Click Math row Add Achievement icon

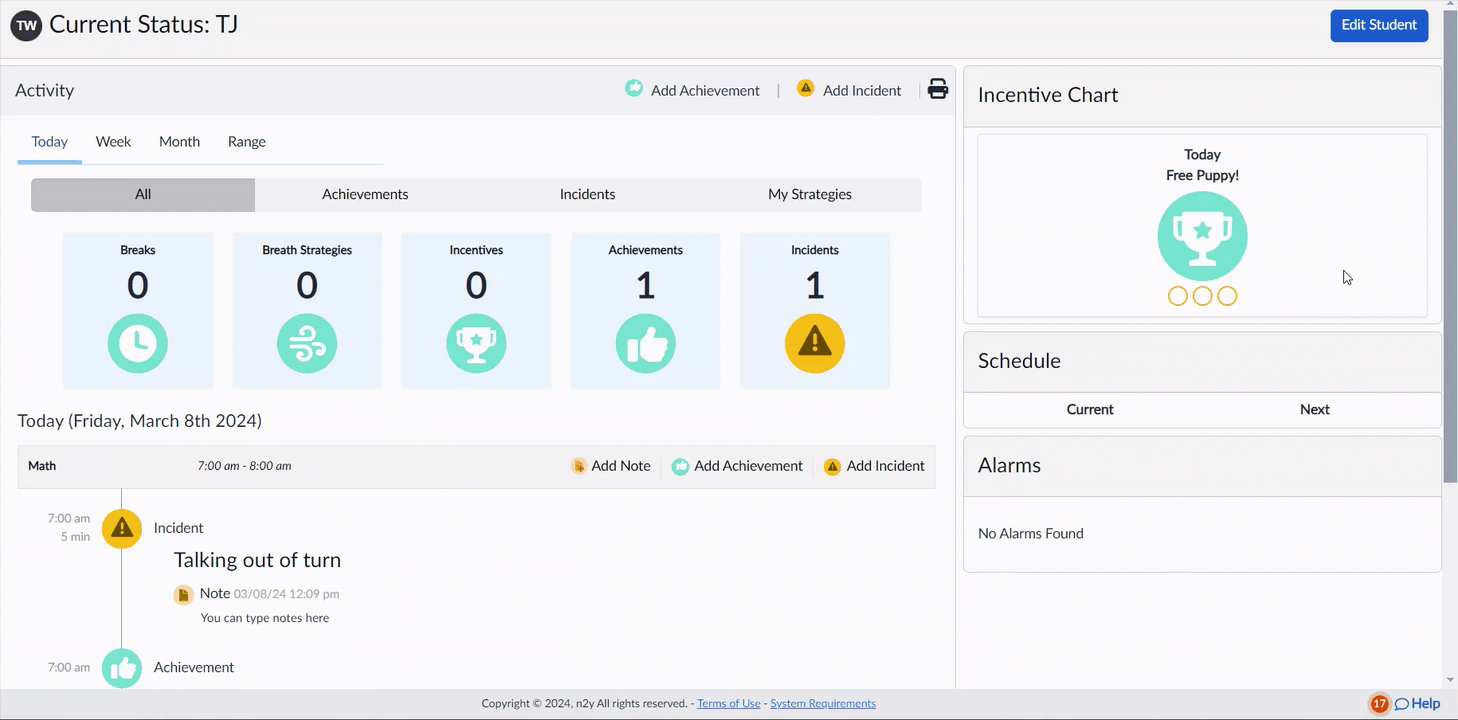[x=680, y=466]
